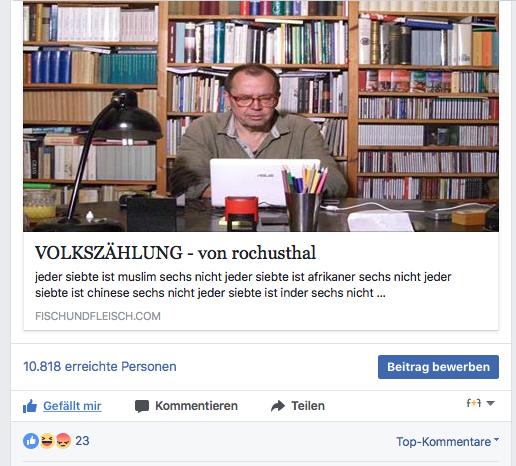Image resolution: width=516 pixels, height=466 pixels.
Task: Open the VOLKSZÄHLUNG - von rochusthal headline
Action: pyautogui.click(x=175, y=253)
